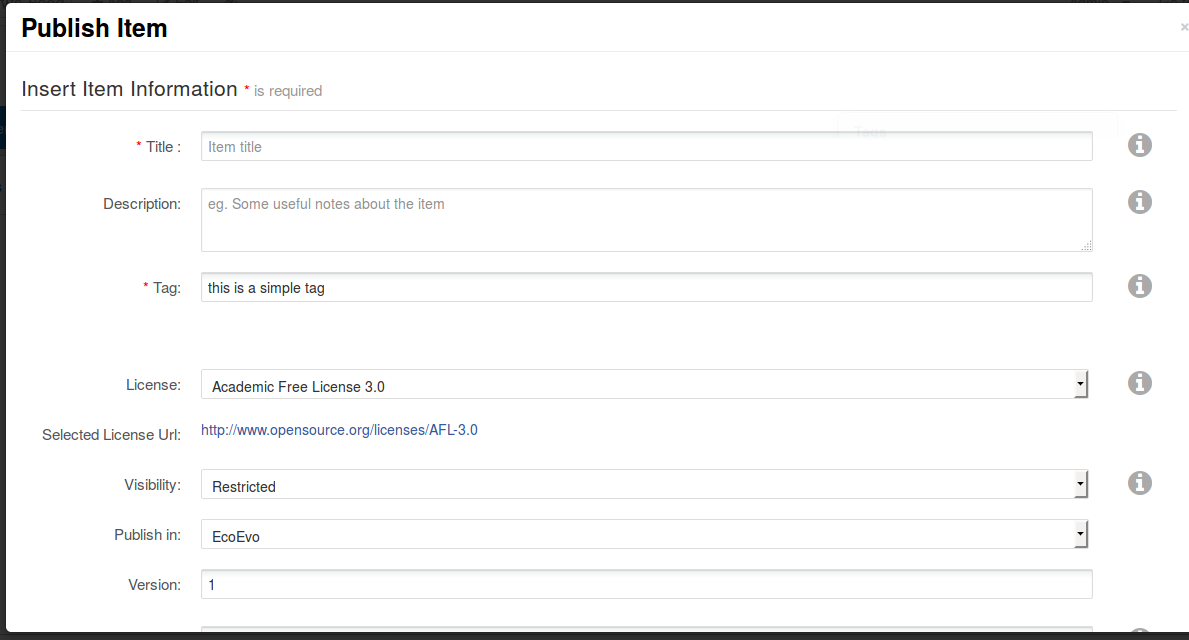
Task: Click the Tag input containing simple tag
Action: (646, 287)
